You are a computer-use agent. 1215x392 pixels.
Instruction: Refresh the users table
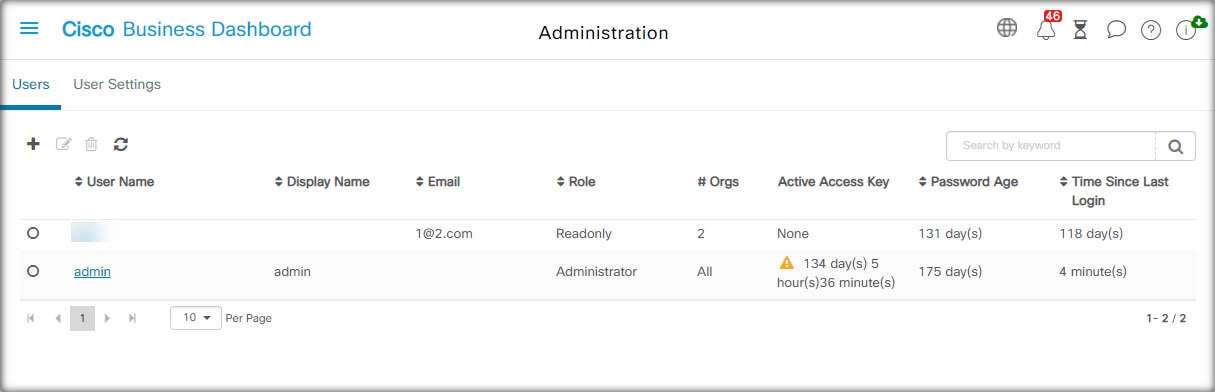point(121,144)
